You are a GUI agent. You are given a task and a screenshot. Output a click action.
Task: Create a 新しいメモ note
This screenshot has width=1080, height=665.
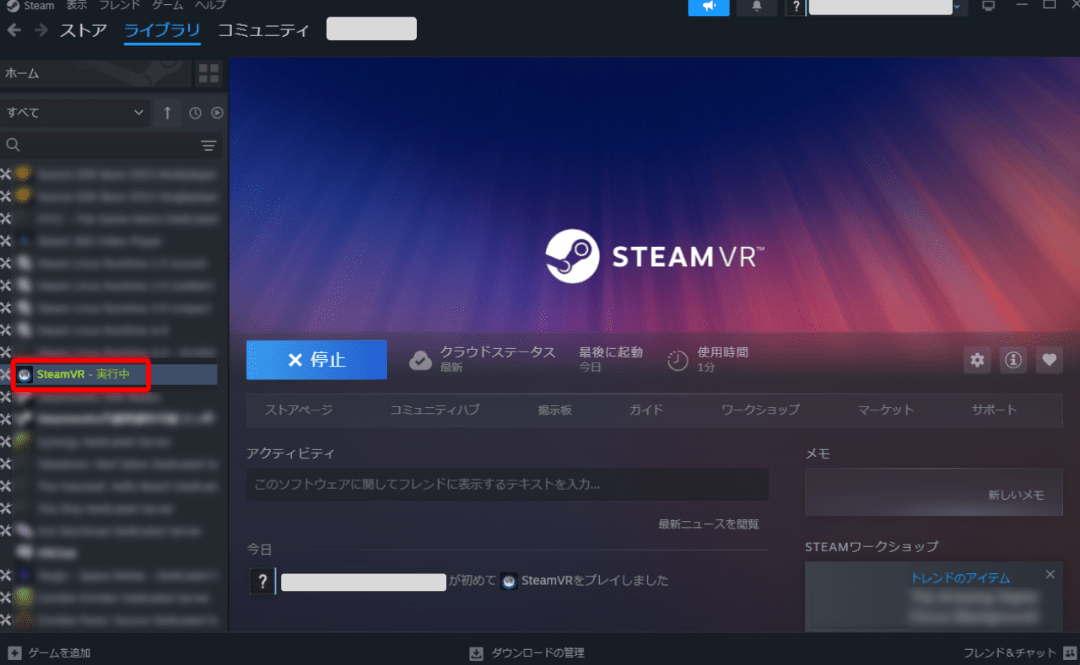click(x=934, y=492)
